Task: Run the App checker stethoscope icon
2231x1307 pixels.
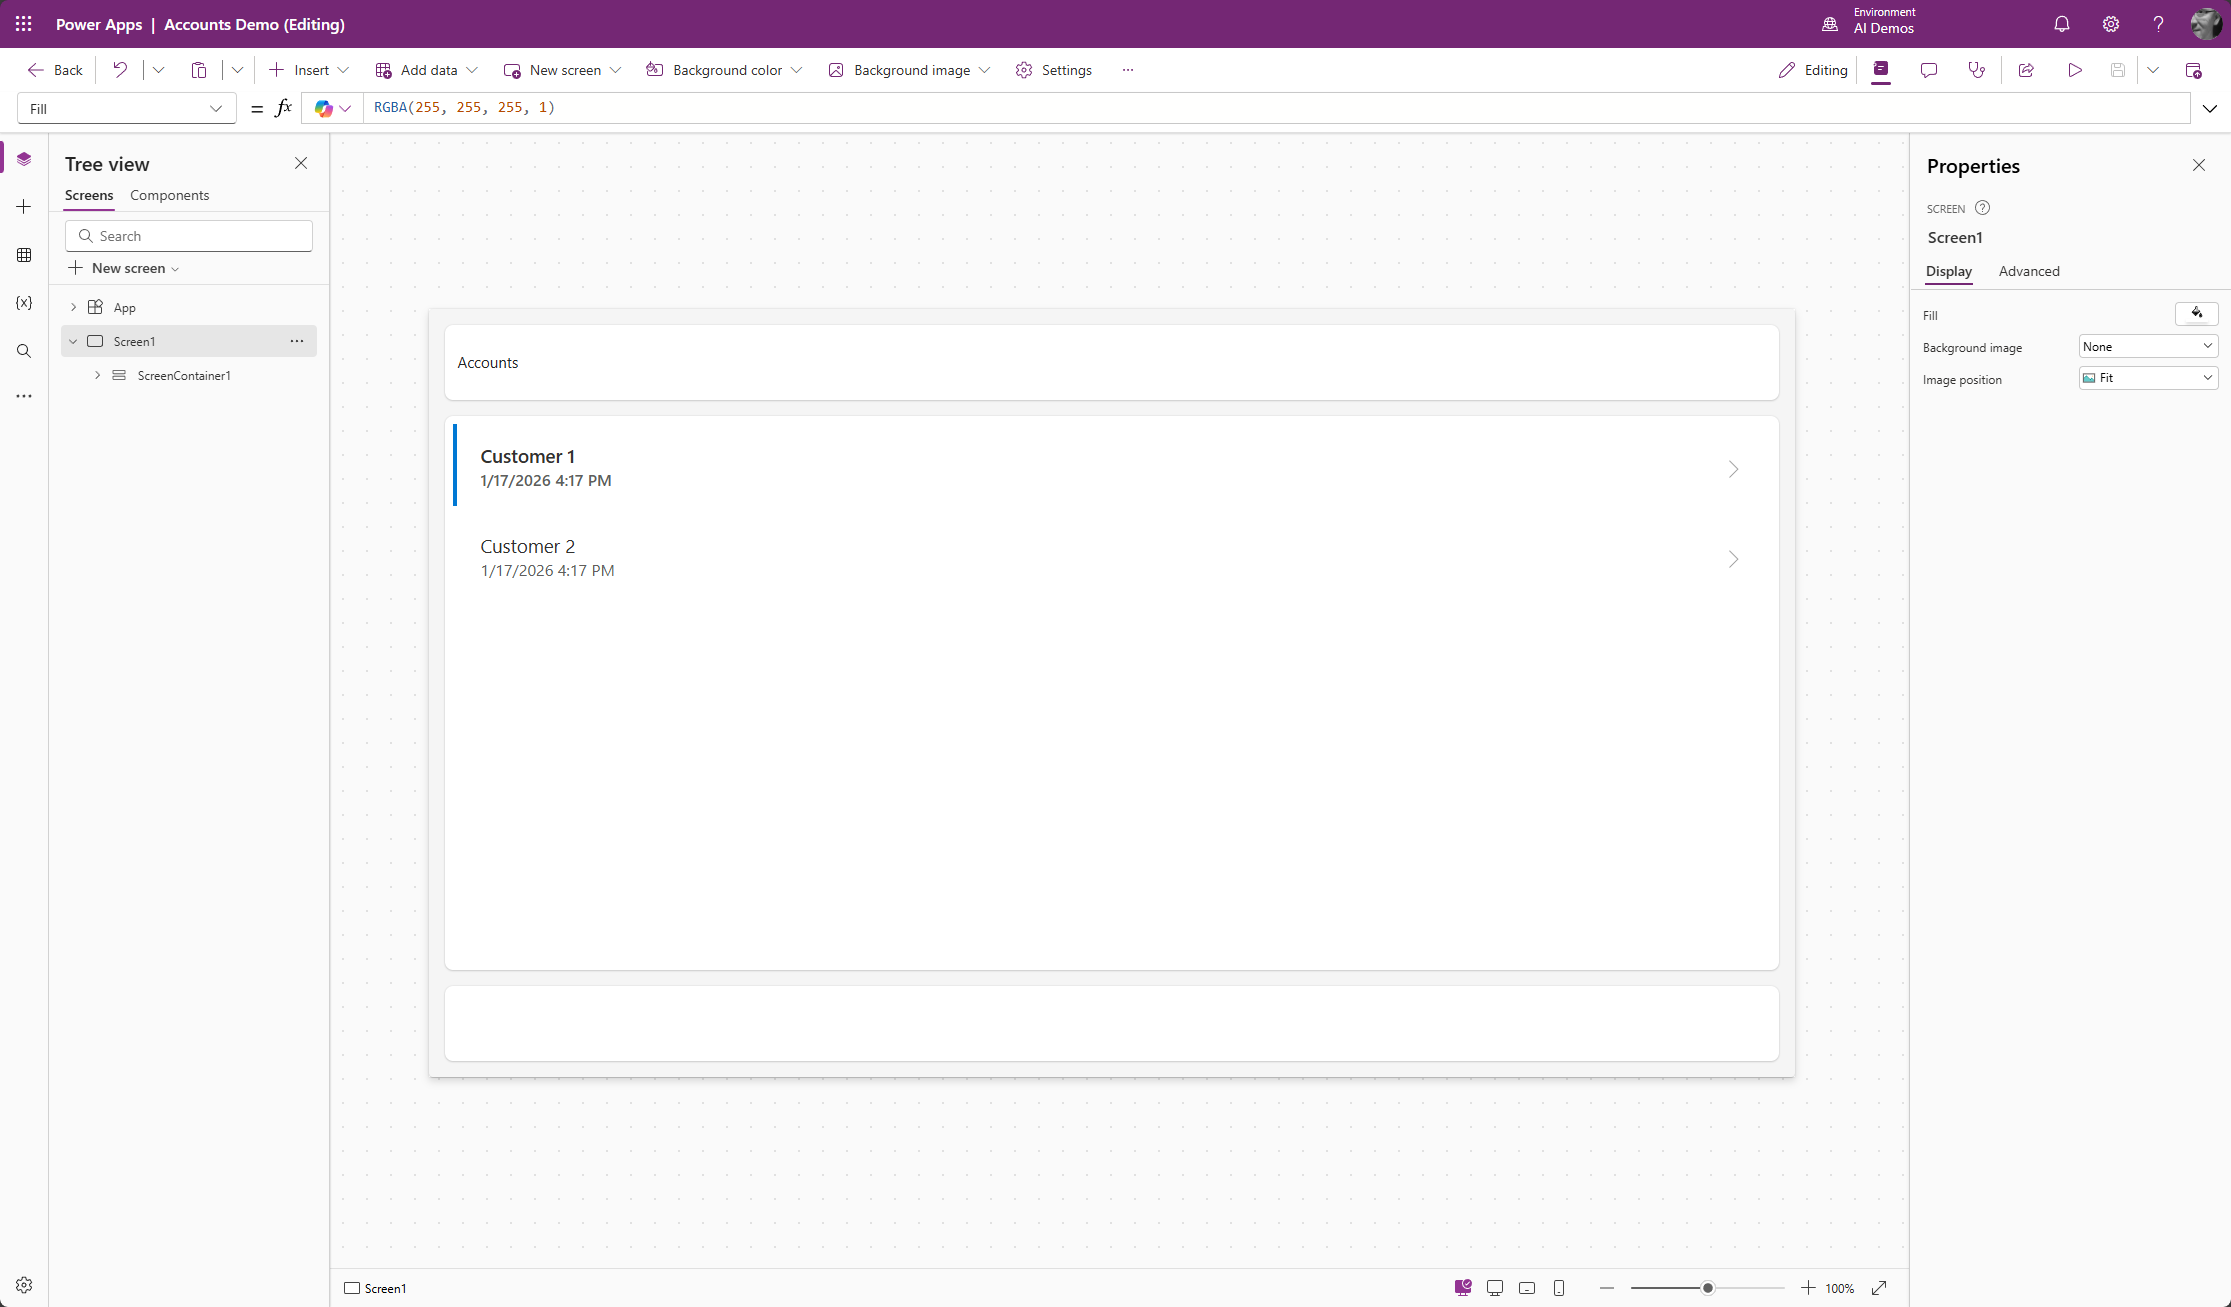Action: pyautogui.click(x=1977, y=70)
